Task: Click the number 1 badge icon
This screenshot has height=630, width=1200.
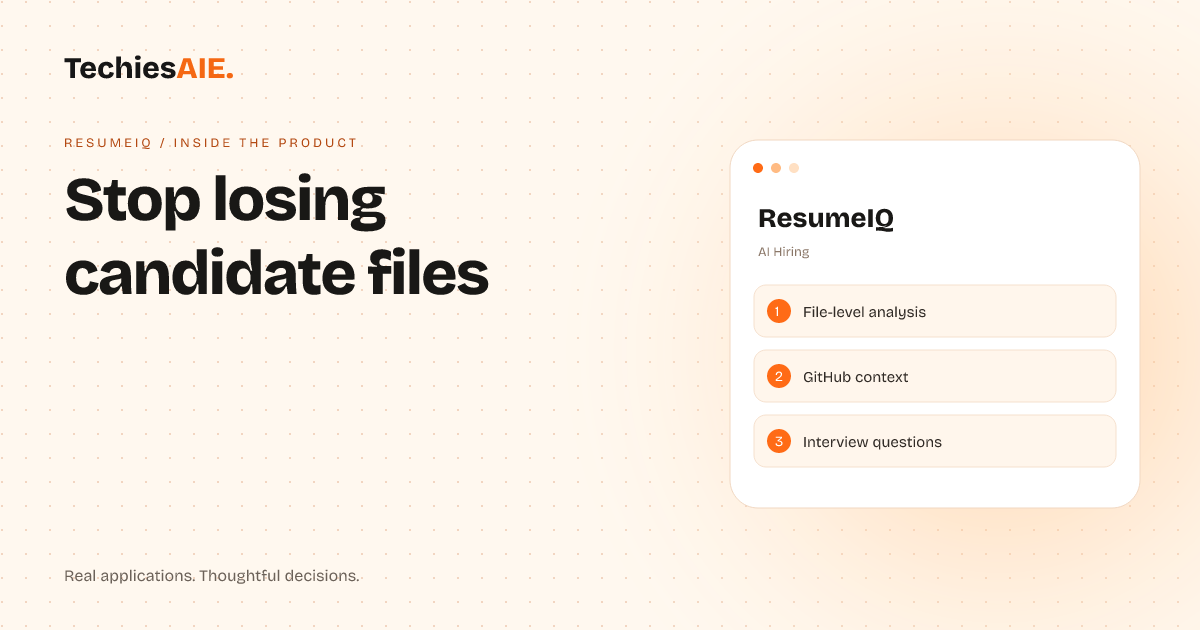Action: tap(779, 311)
